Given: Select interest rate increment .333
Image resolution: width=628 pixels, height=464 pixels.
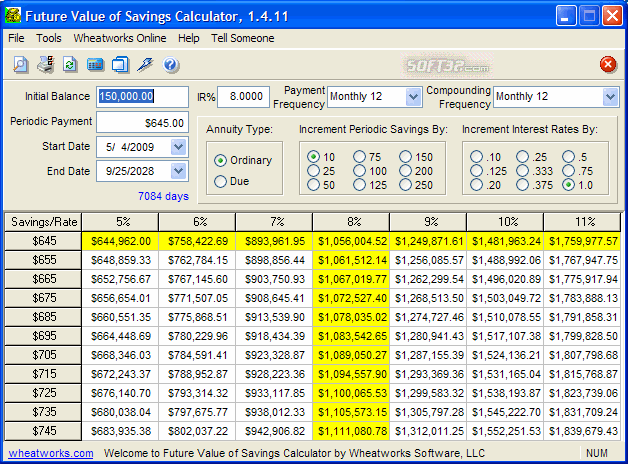Looking at the screenshot, I should (534, 171).
